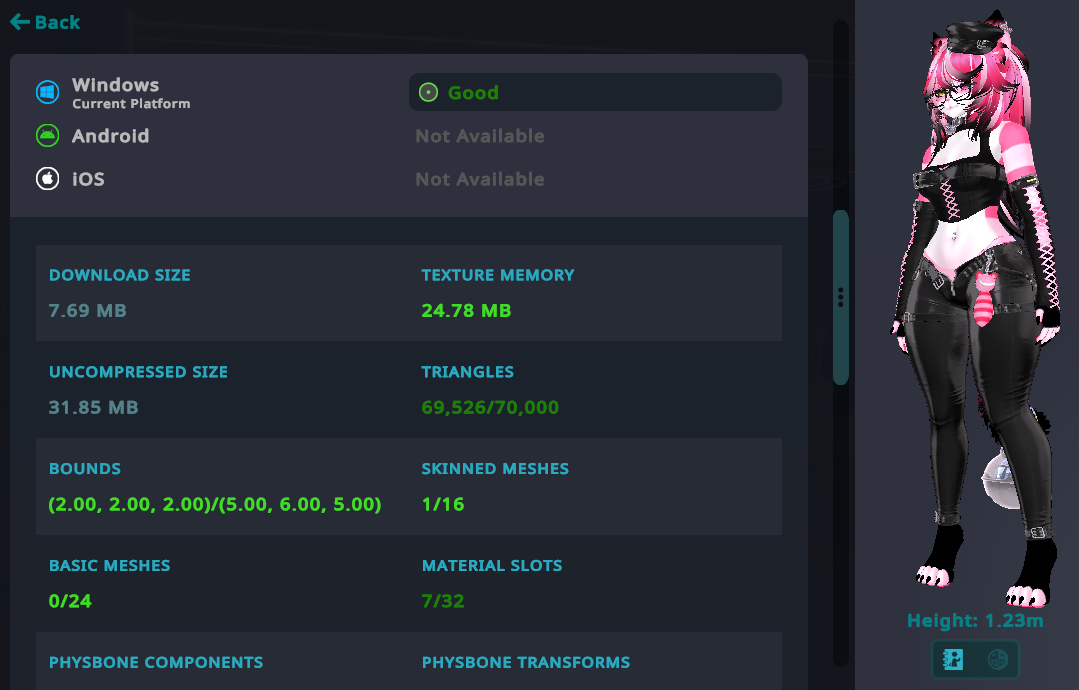The width and height of the screenshot is (1079, 690).
Task: Click the Skinned Meshes heading
Action: pos(495,469)
